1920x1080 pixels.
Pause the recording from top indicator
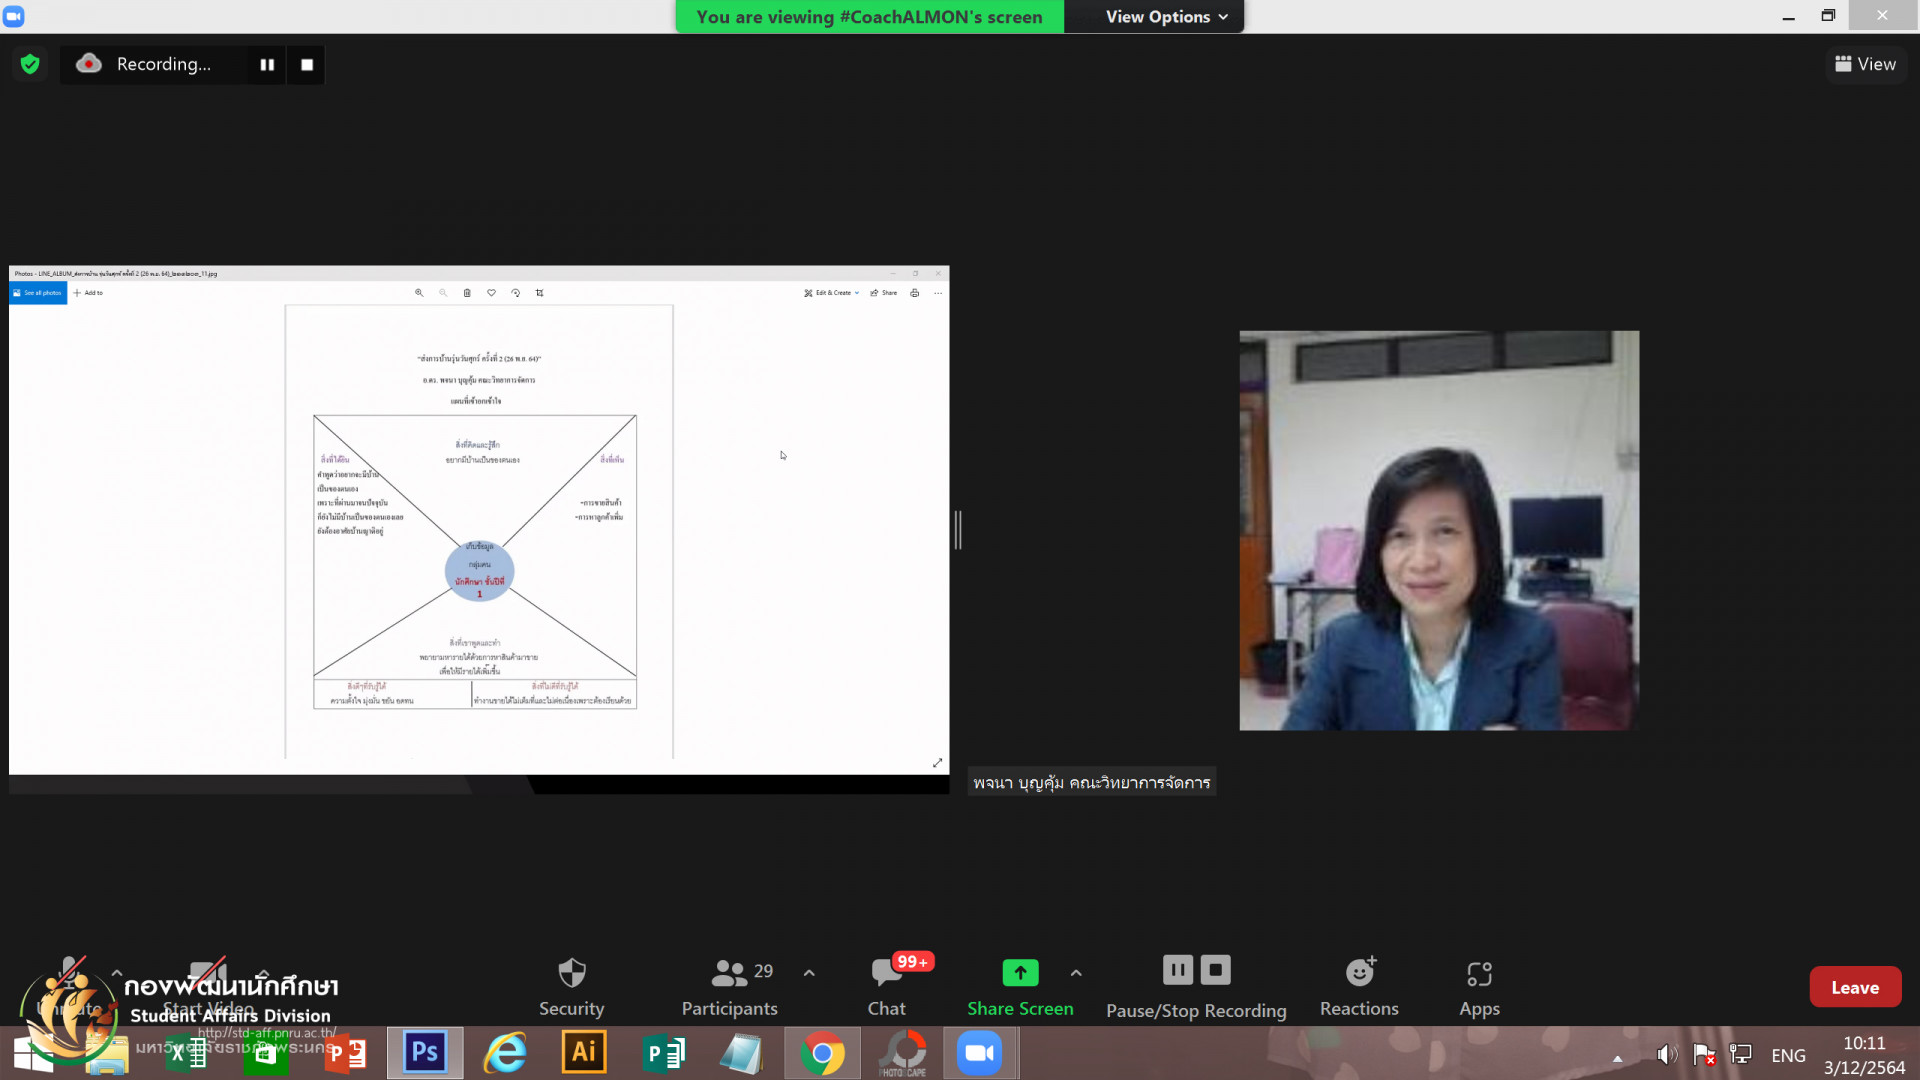click(267, 65)
